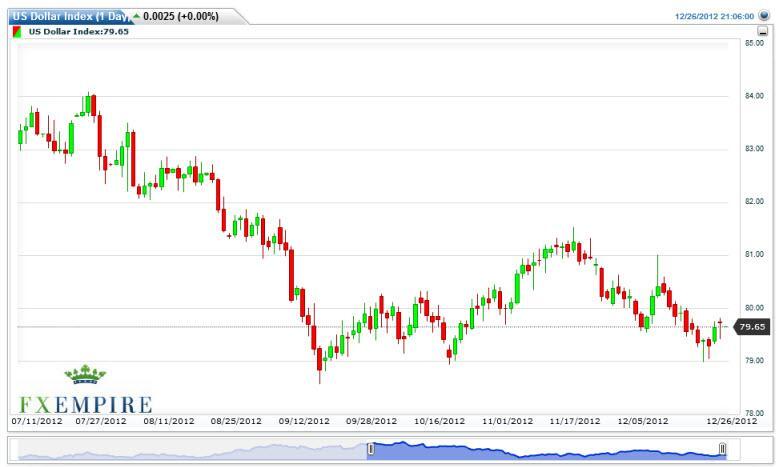Click the 84.00 price axis label
778x467 pixels.
tap(753, 96)
